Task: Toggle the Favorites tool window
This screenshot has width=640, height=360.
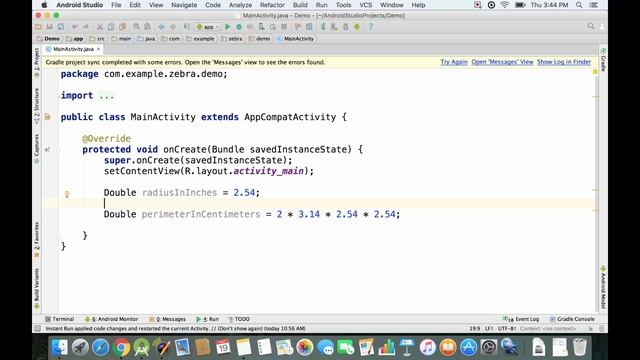Action: (x=37, y=240)
